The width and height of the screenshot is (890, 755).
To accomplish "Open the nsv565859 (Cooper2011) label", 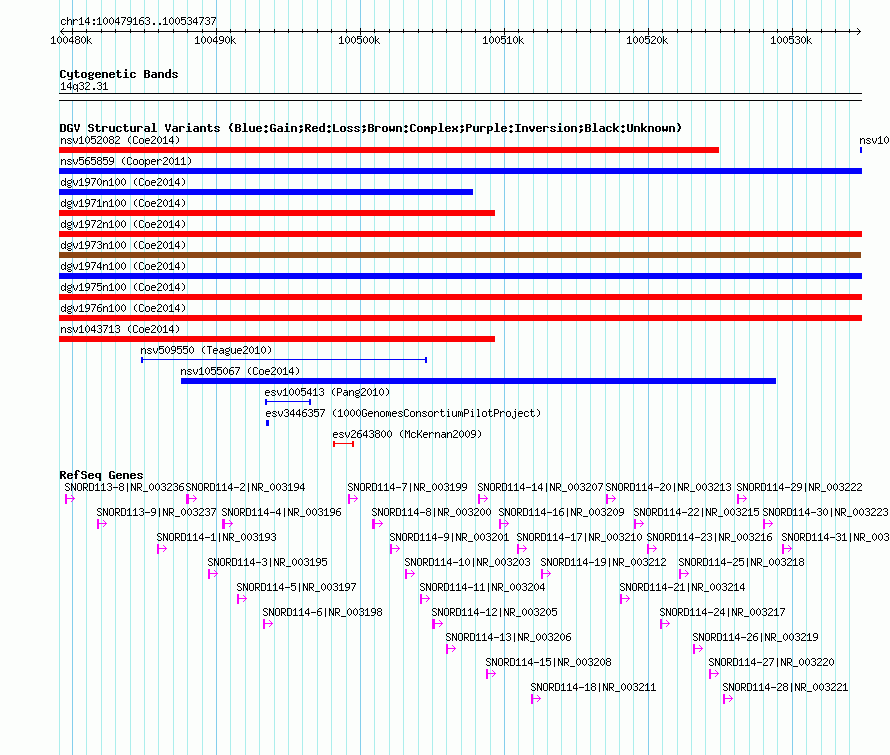I will [126, 161].
